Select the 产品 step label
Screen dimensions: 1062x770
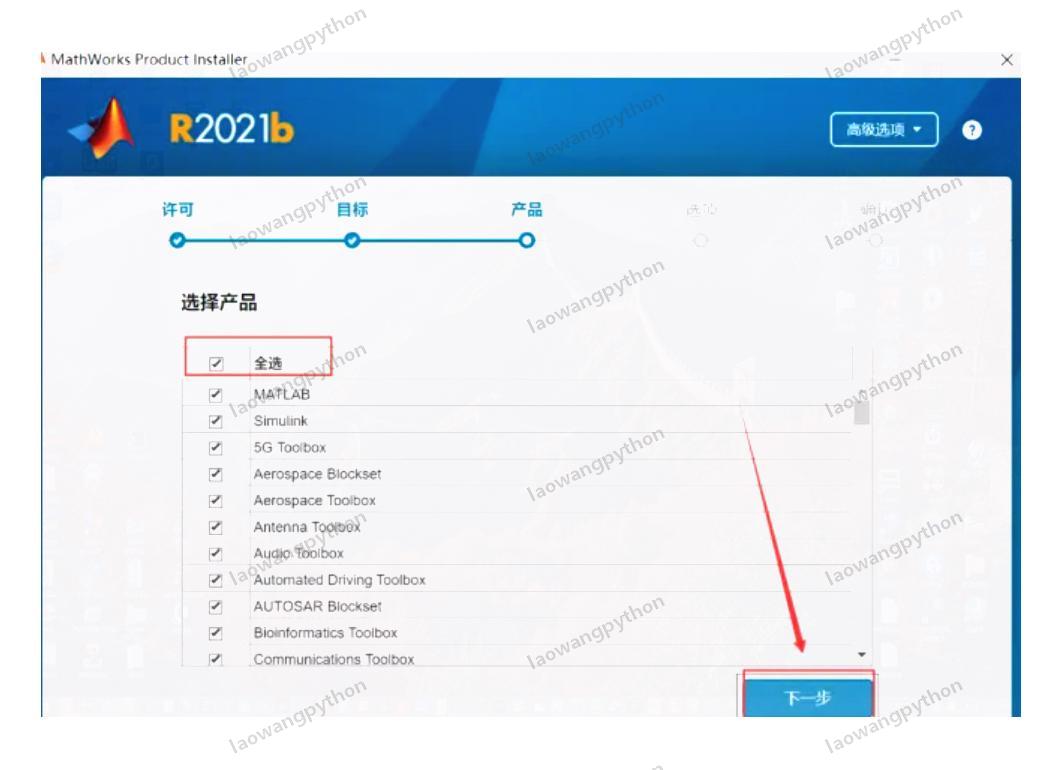[x=526, y=210]
